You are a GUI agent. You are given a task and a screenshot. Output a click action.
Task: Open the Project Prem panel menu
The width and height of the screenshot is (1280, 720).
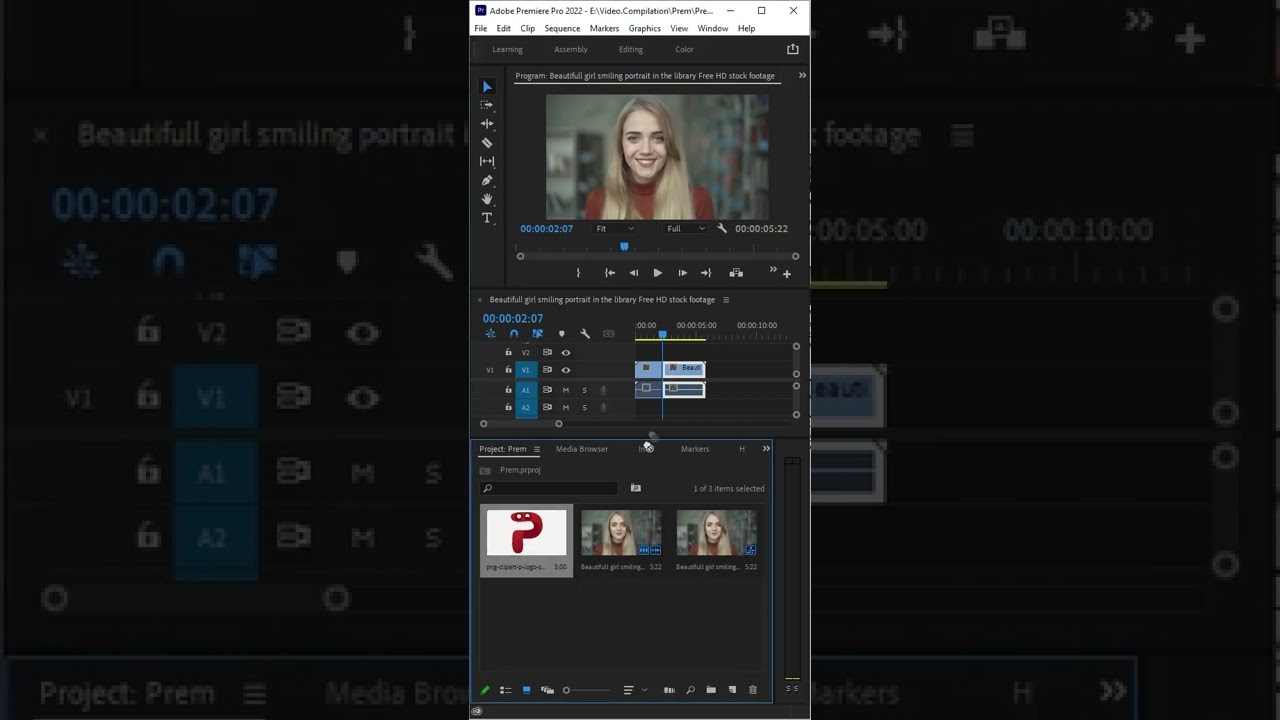point(537,449)
